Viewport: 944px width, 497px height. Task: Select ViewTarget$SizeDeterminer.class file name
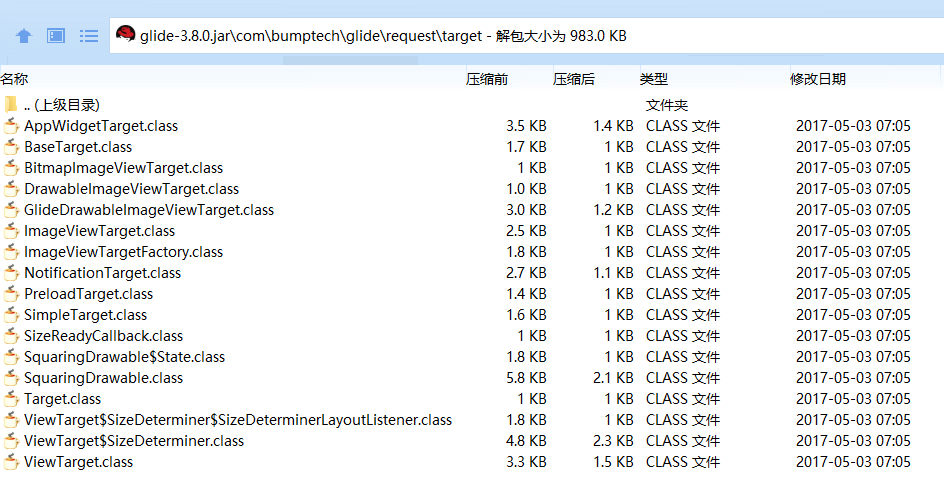(134, 441)
